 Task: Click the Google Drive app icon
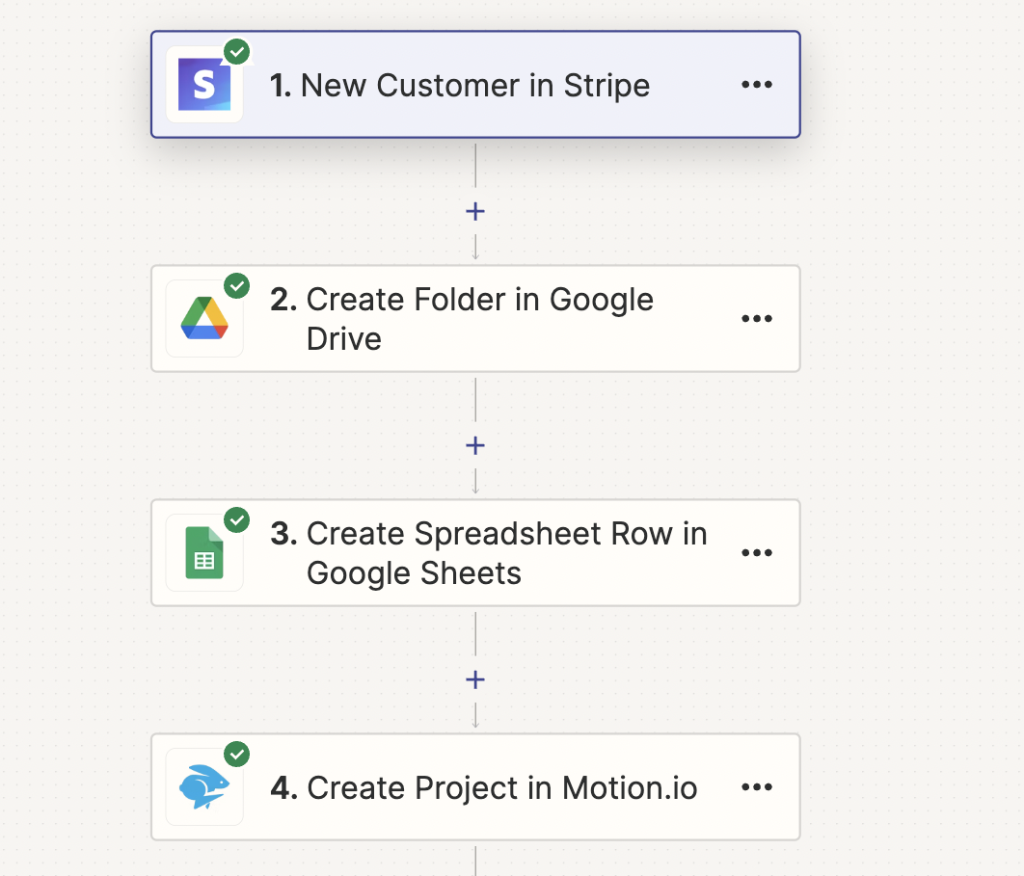pyautogui.click(x=205, y=318)
